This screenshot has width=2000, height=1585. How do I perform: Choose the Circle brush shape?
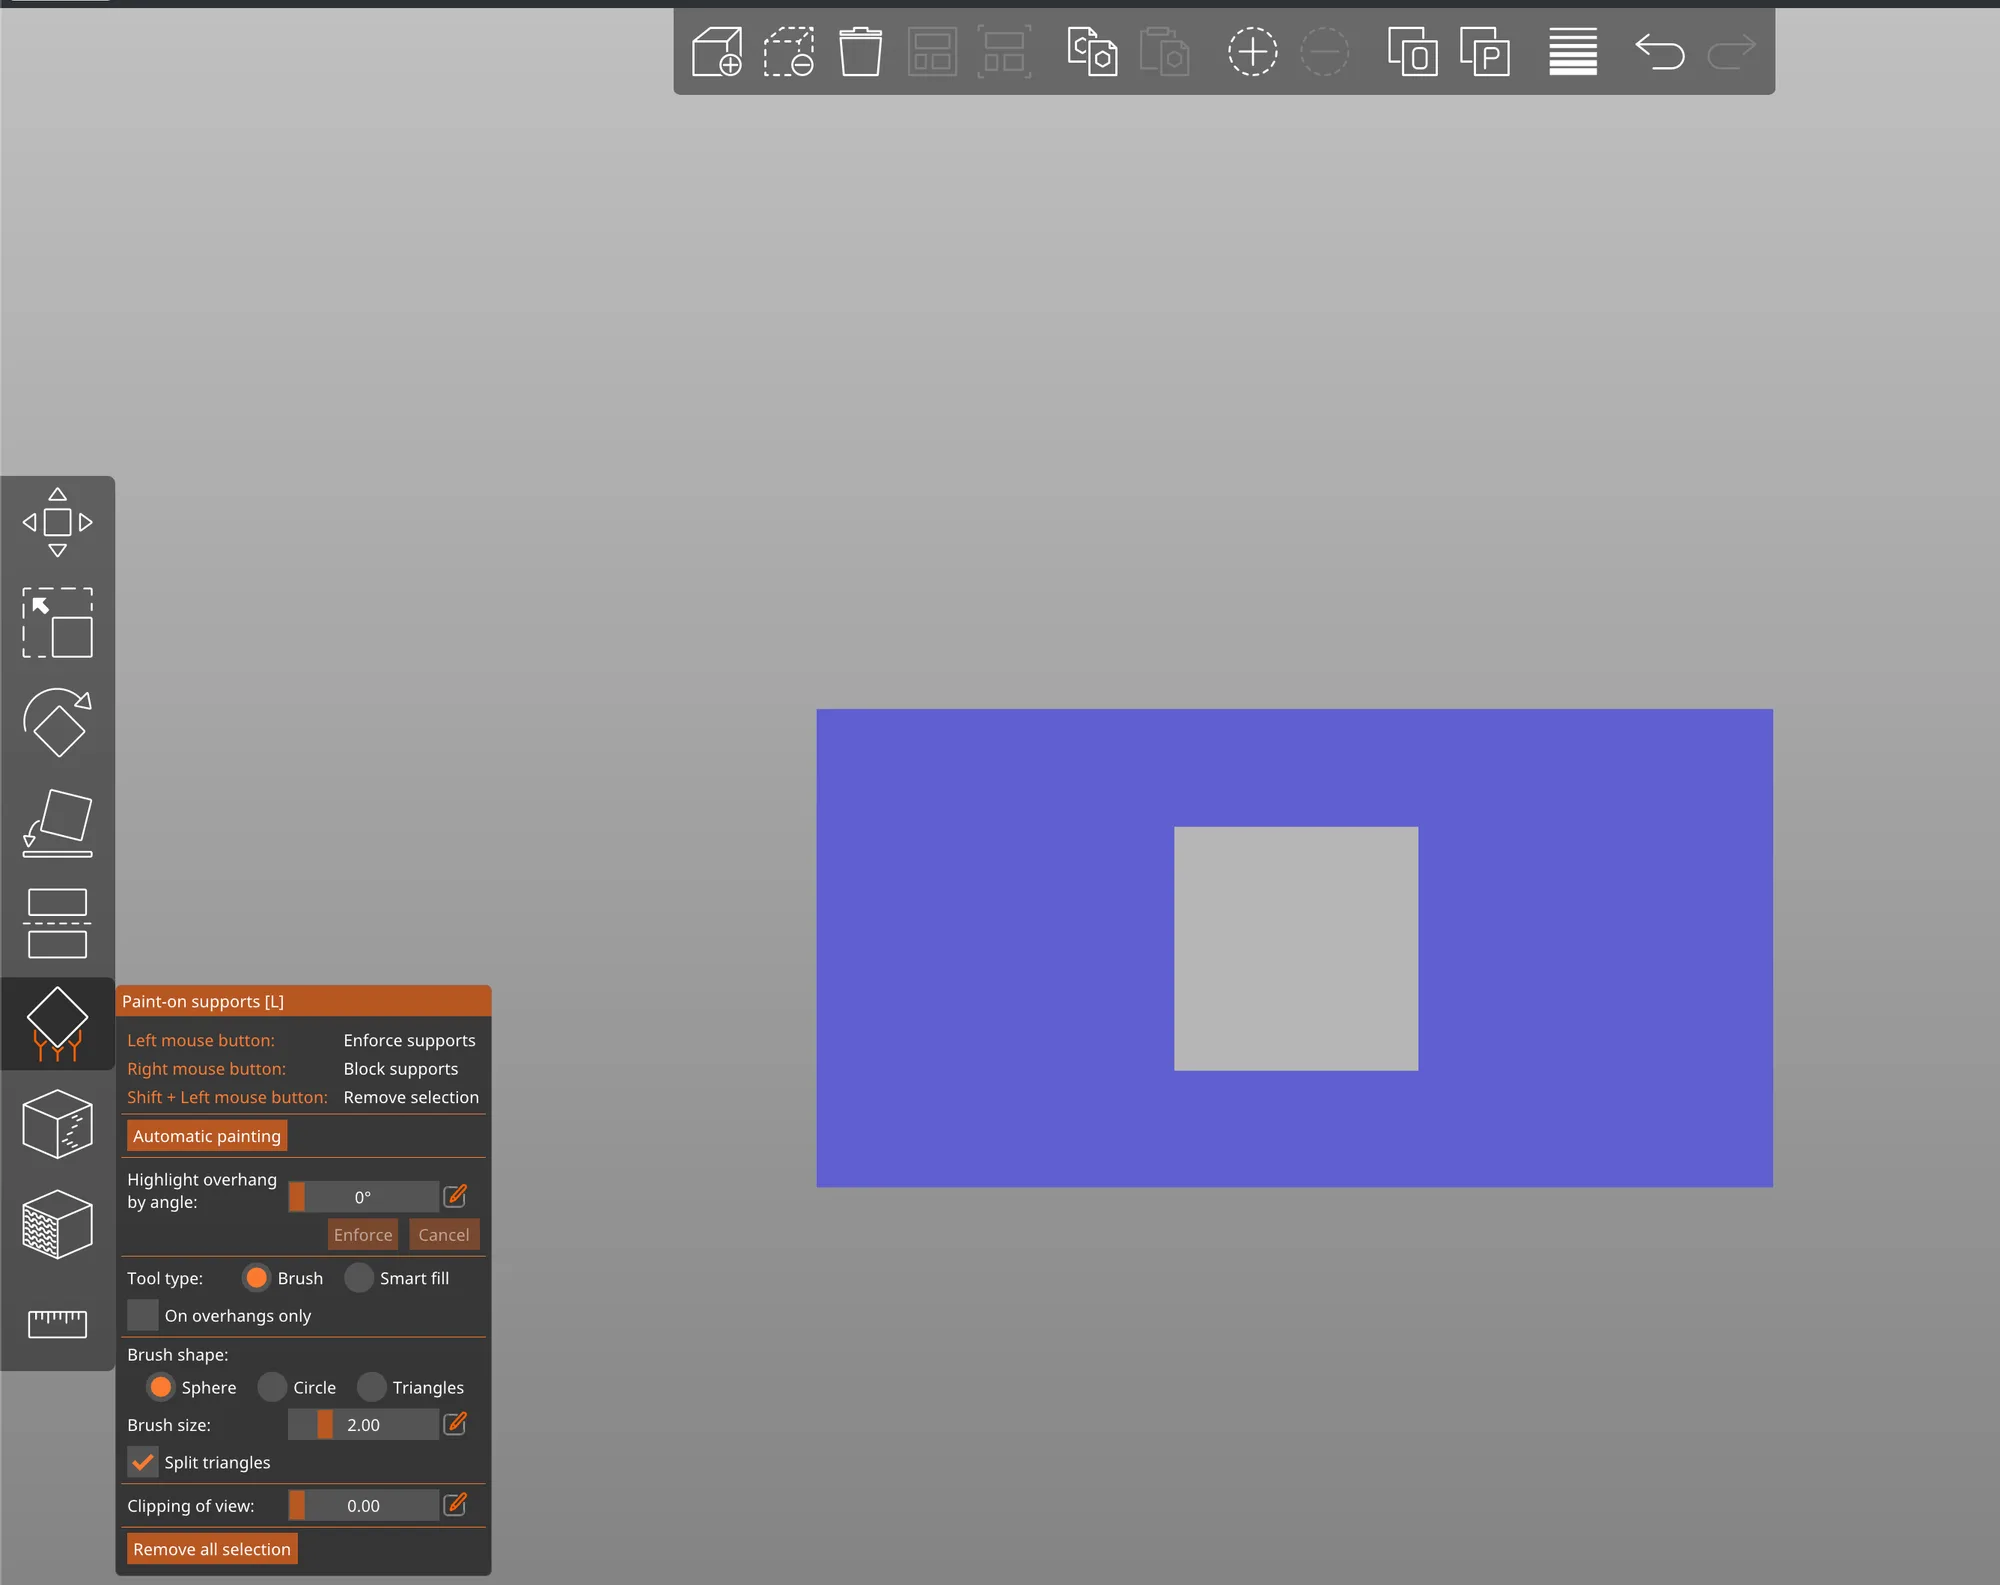272,1387
